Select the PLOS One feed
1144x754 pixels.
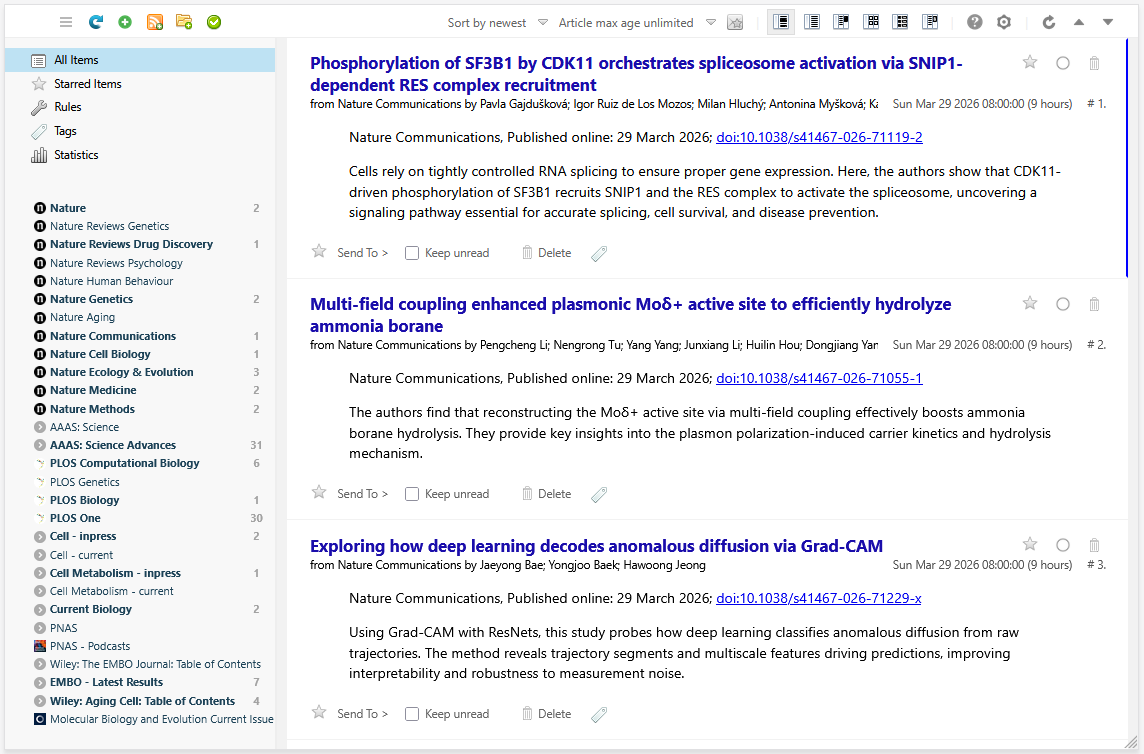(75, 518)
